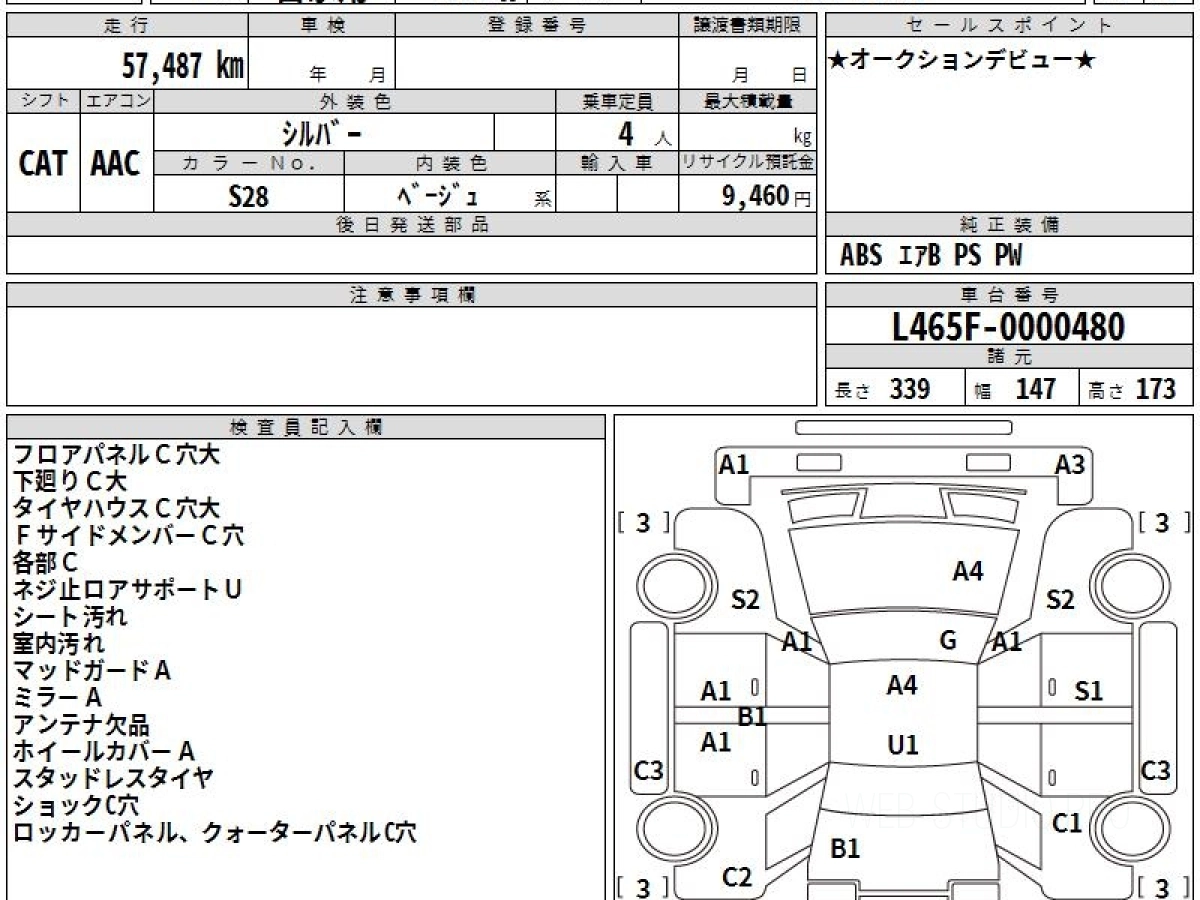This screenshot has width=1200, height=900.
Task: Click the S1 mark on the diagram
Action: click(1088, 691)
